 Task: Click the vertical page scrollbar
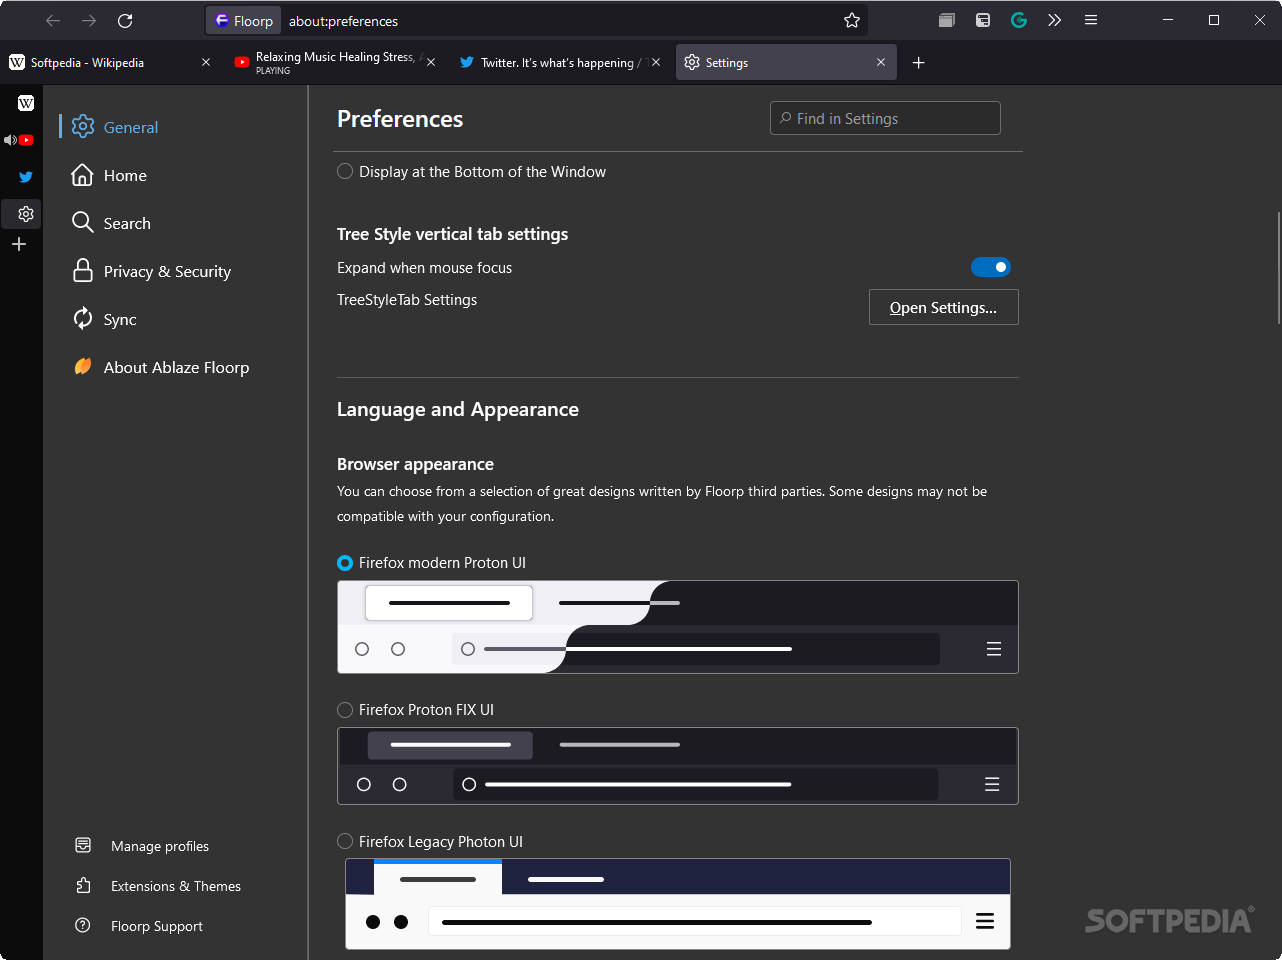[x=1278, y=268]
